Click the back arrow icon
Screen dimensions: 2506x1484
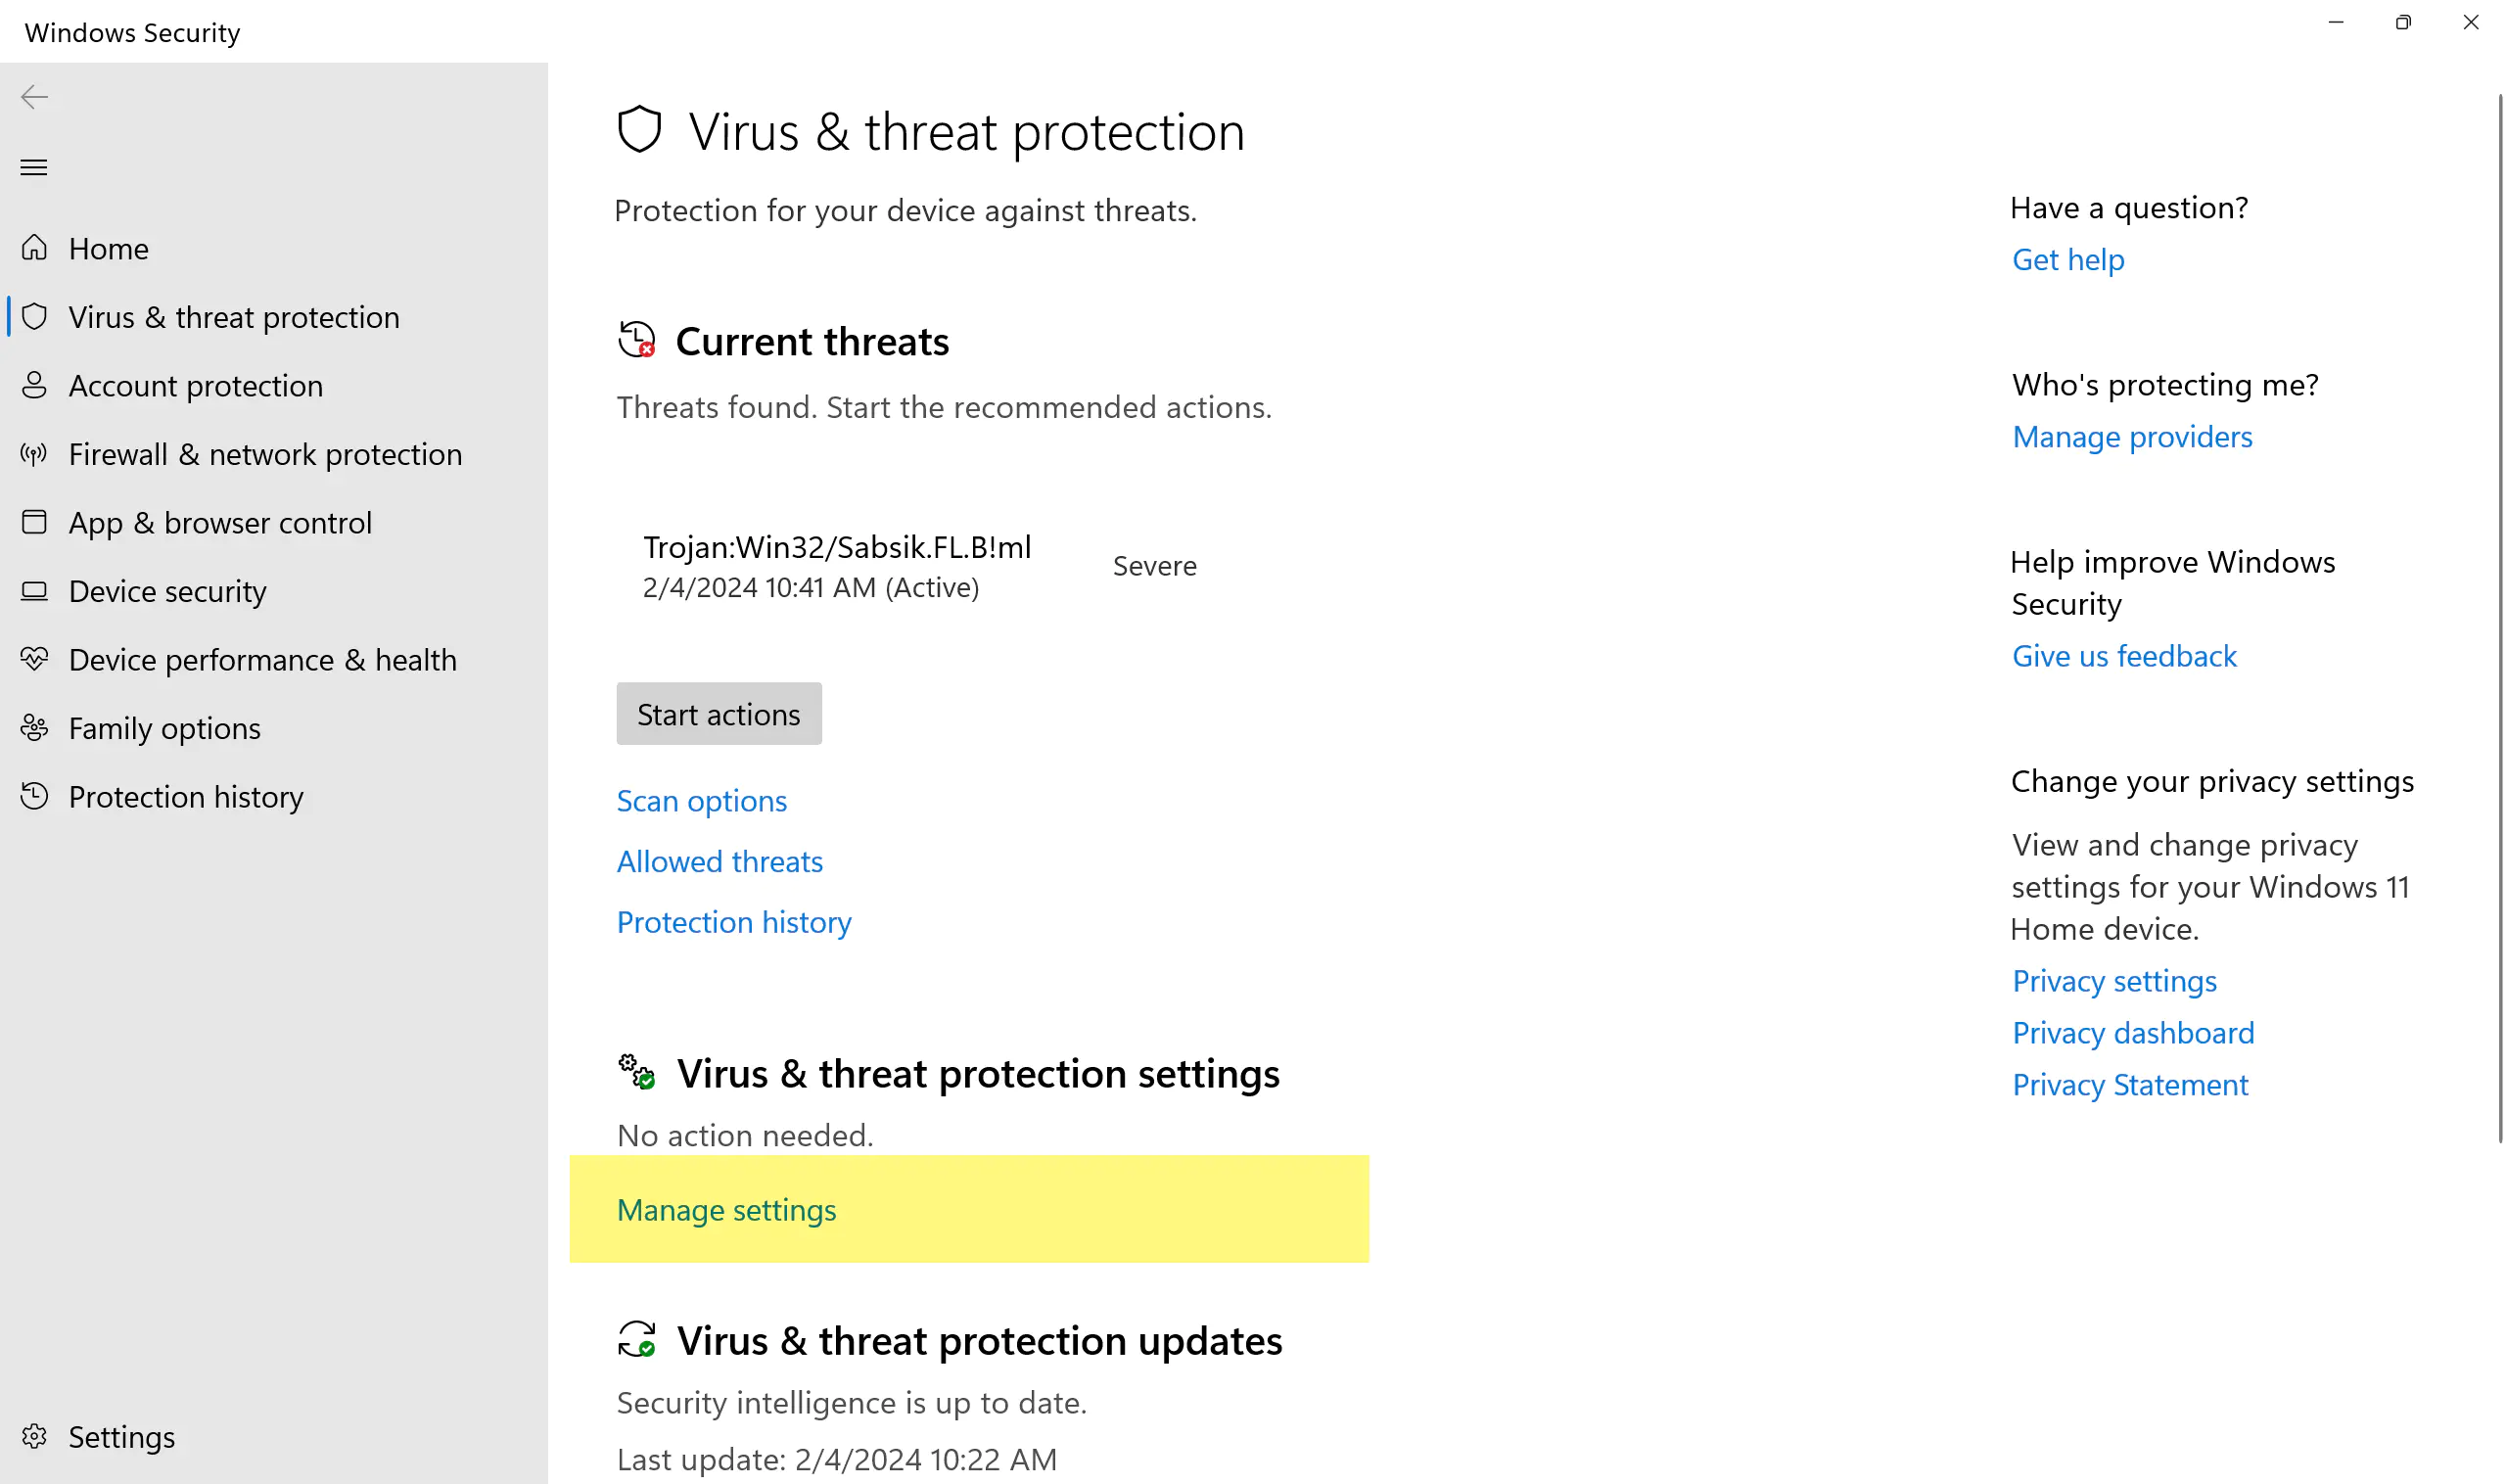34,97
